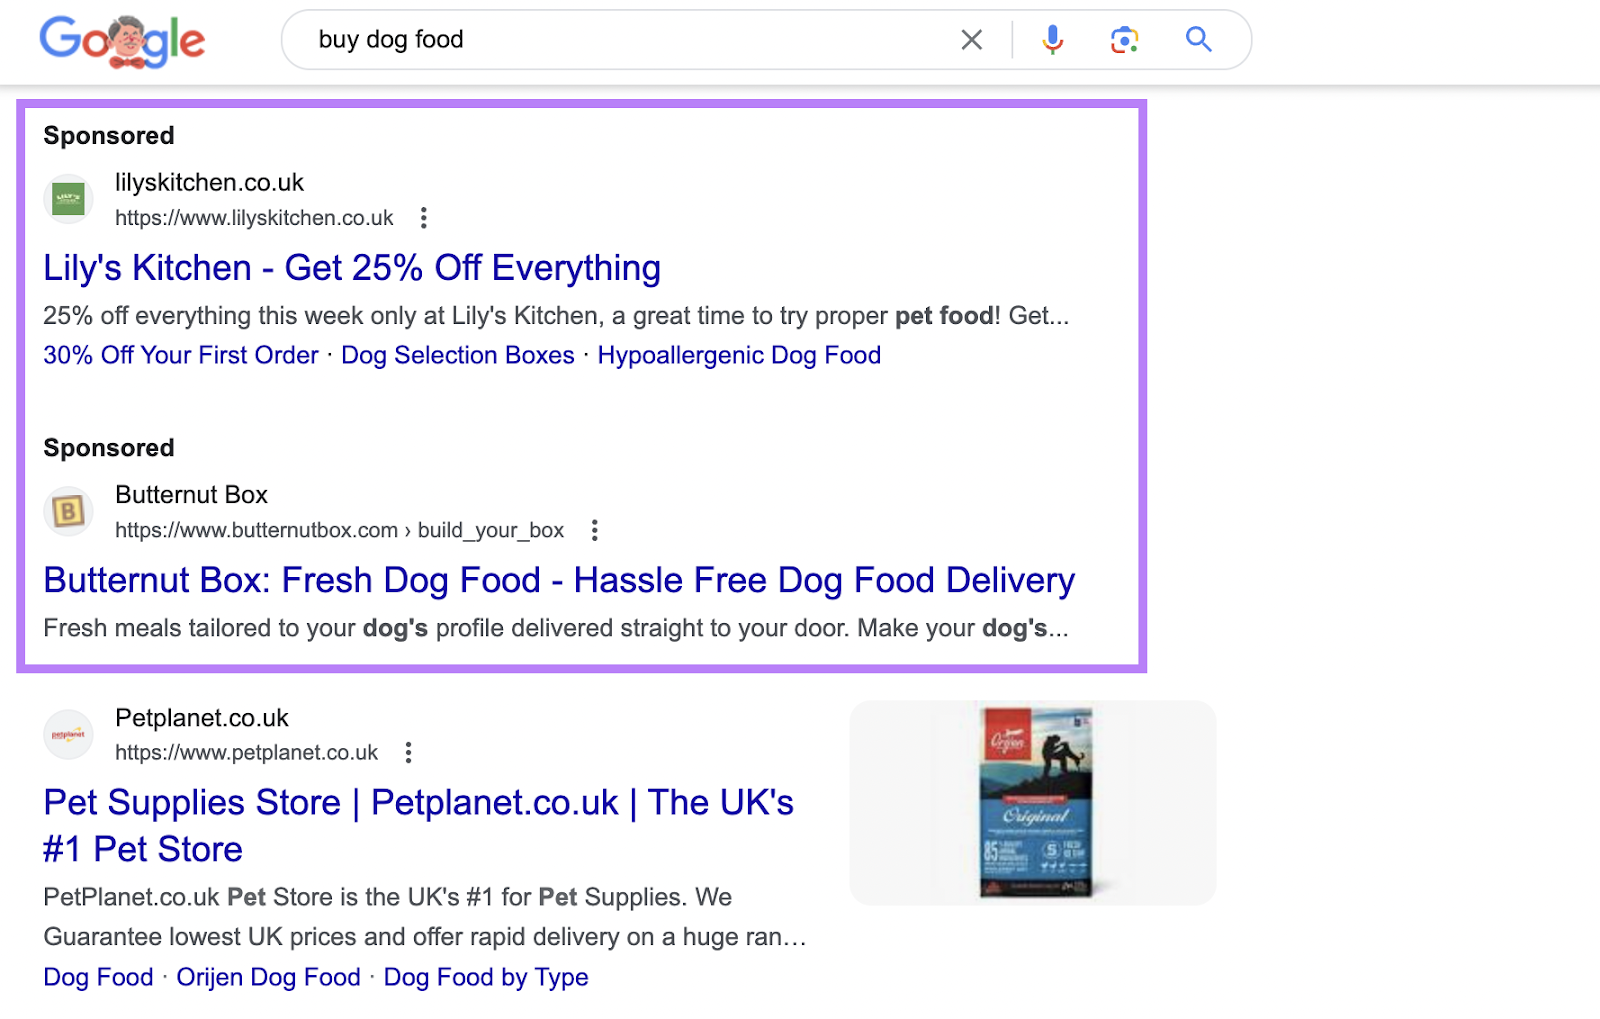The image size is (1600, 1019).
Task: Click the Orijen dog food product thumbnail
Action: click(1032, 802)
